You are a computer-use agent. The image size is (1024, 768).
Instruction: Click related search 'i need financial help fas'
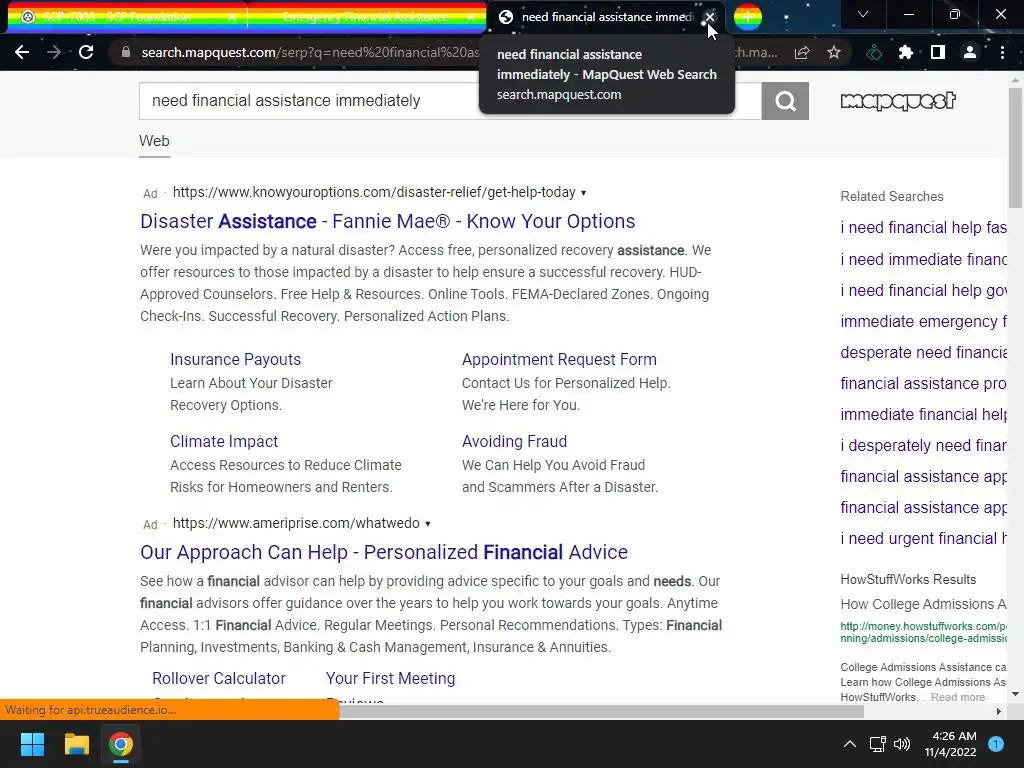click(923, 227)
